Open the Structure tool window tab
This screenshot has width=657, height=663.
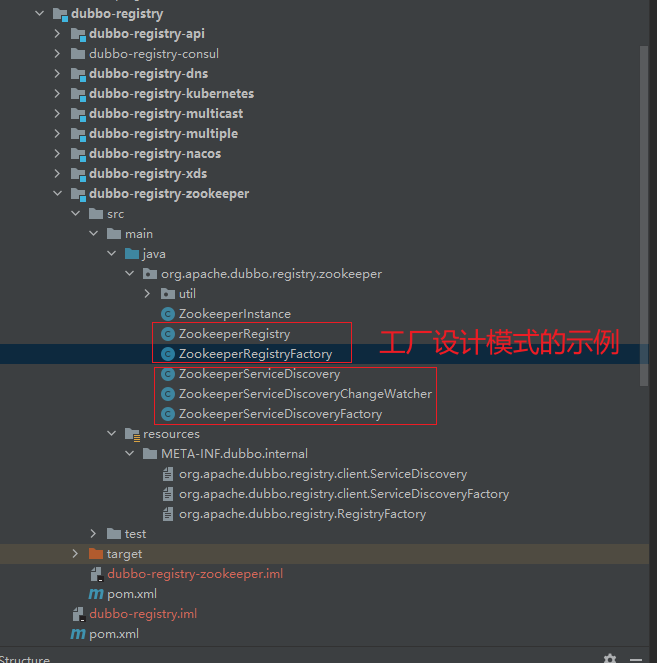25,659
